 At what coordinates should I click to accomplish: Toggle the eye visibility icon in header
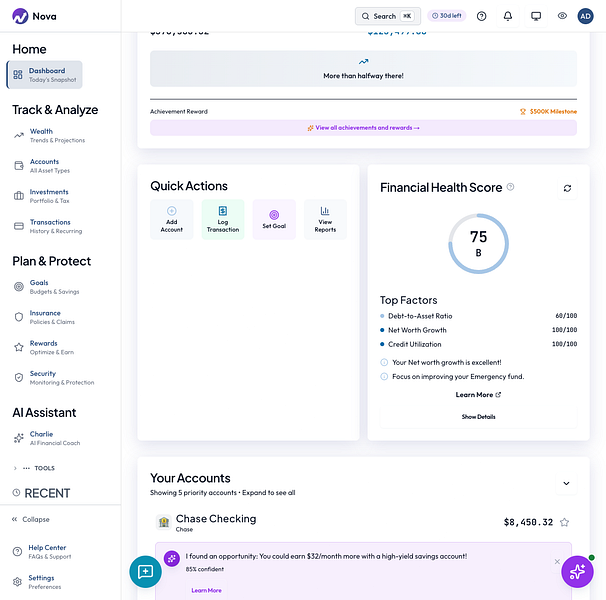pos(562,16)
